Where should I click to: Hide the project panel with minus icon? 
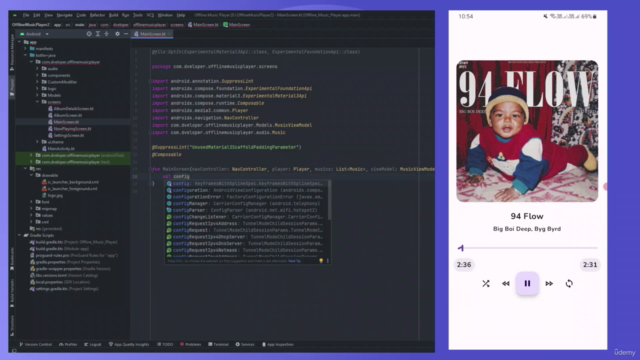pyautogui.click(x=126, y=34)
